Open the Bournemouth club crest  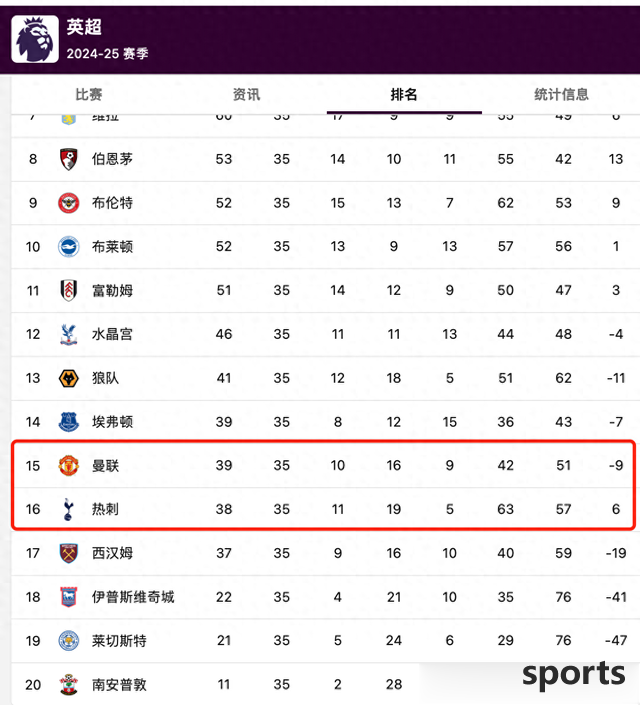coord(69,159)
